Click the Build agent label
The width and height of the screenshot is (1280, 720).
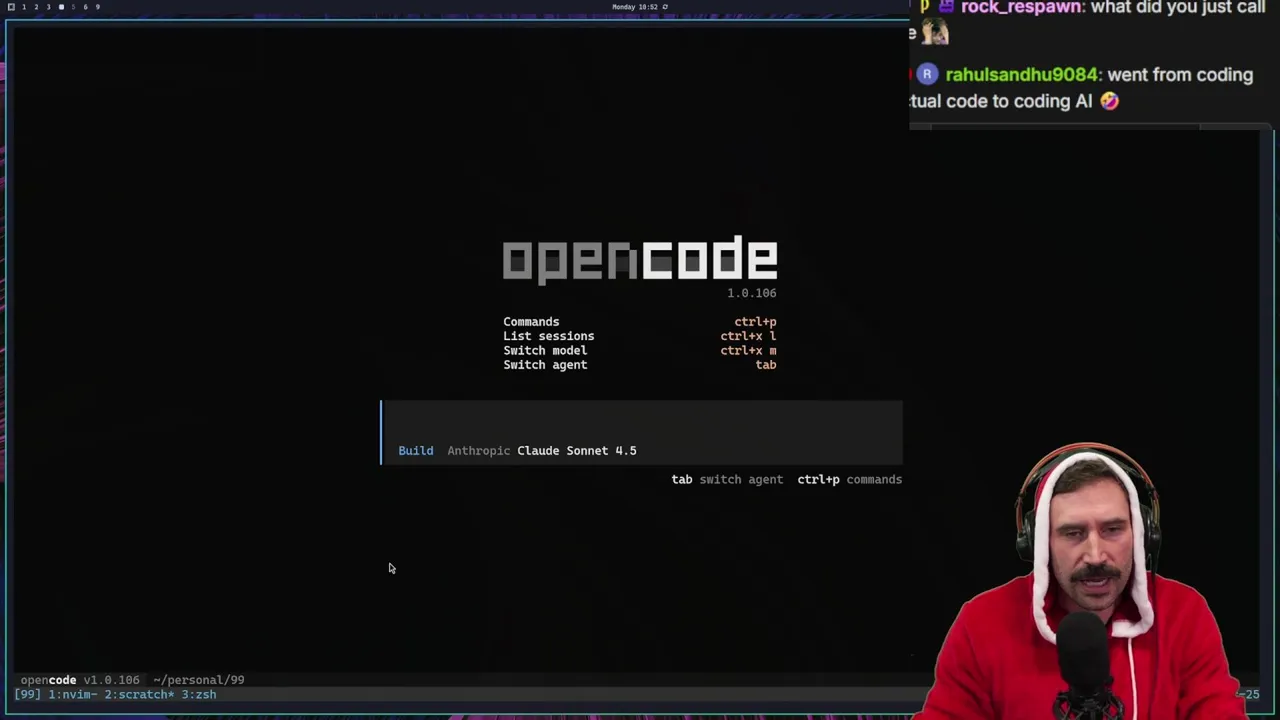tap(416, 451)
